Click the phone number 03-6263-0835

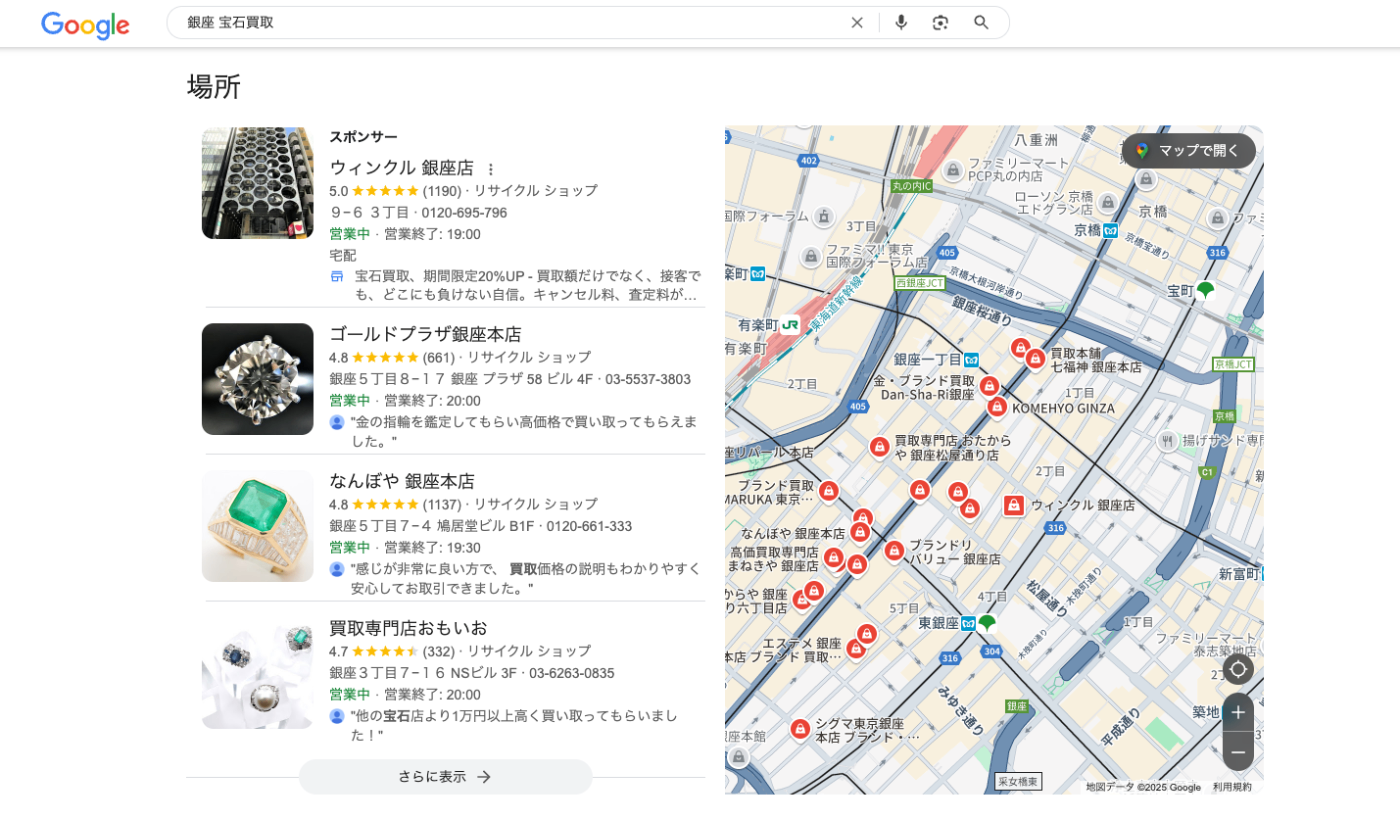(572, 673)
